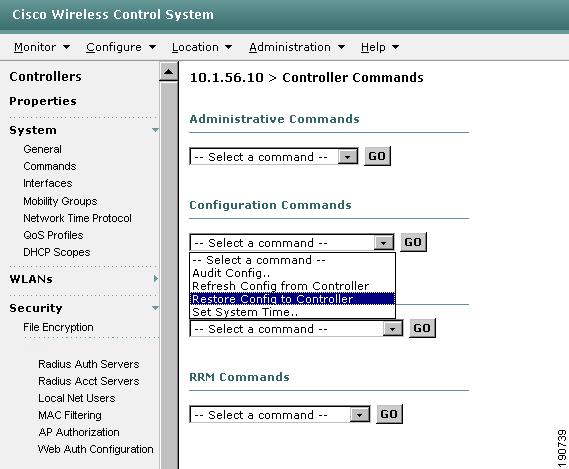Open the Administration menu
This screenshot has height=469, width=569.
pos(290,47)
